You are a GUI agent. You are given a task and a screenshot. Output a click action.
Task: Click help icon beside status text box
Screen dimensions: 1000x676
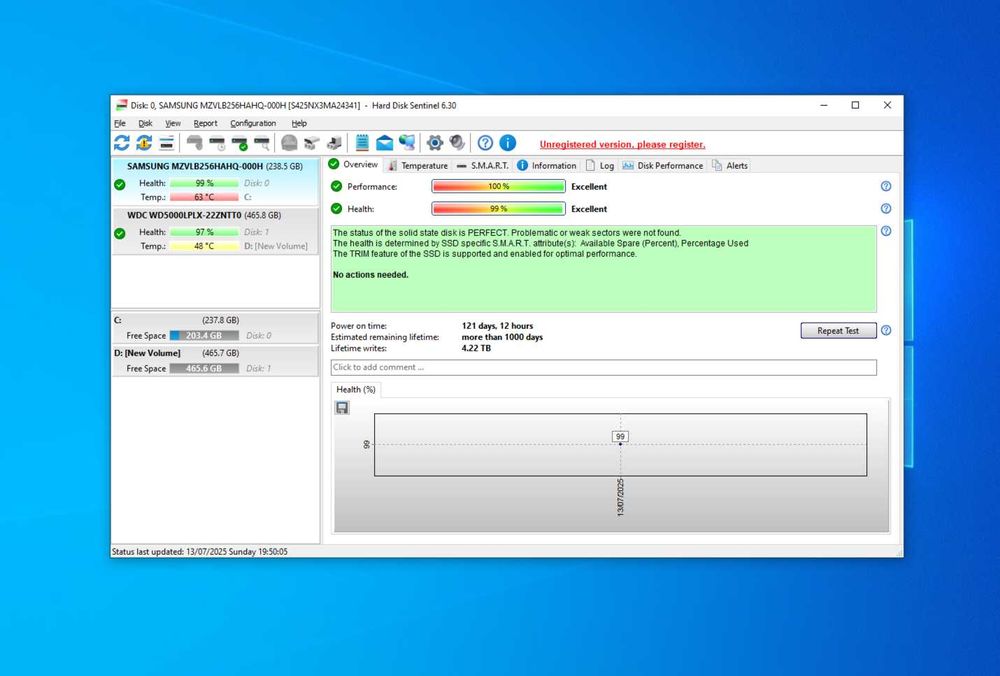886,231
